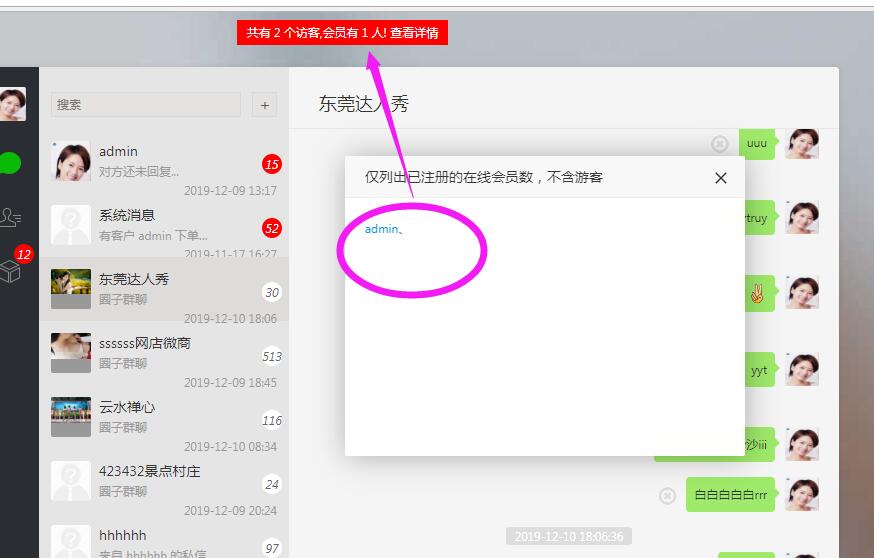Click the 'yyt' message bubble
The height and width of the screenshot is (558, 874).
[x=759, y=370]
